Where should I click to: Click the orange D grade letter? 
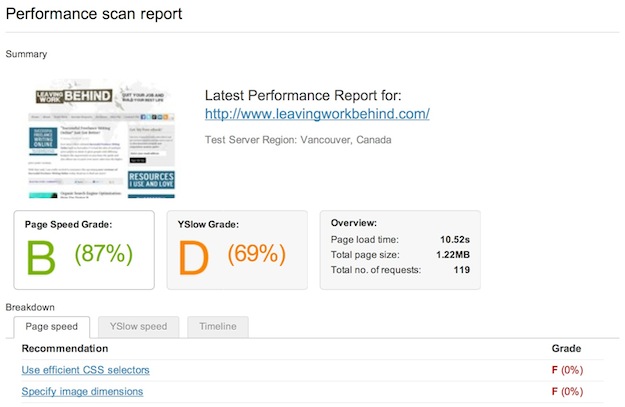click(x=195, y=257)
